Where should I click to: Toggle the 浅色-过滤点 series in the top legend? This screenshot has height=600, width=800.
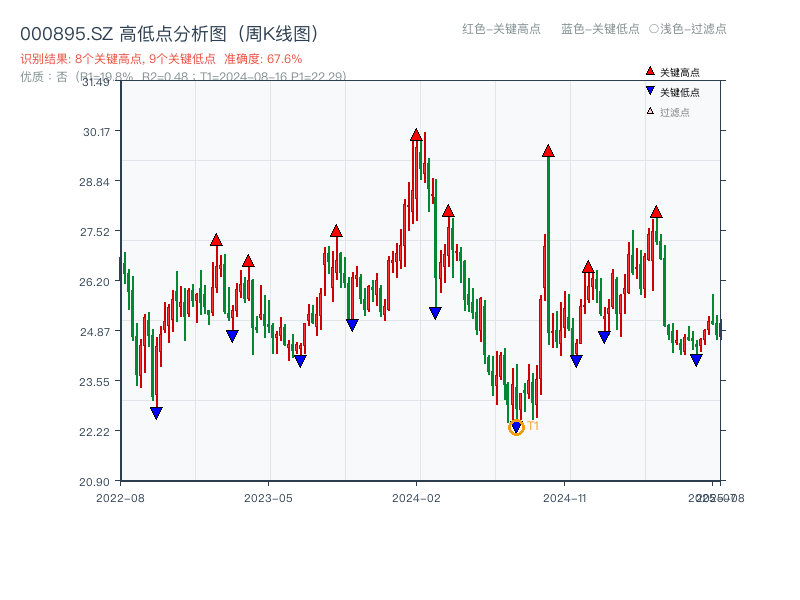coord(690,30)
